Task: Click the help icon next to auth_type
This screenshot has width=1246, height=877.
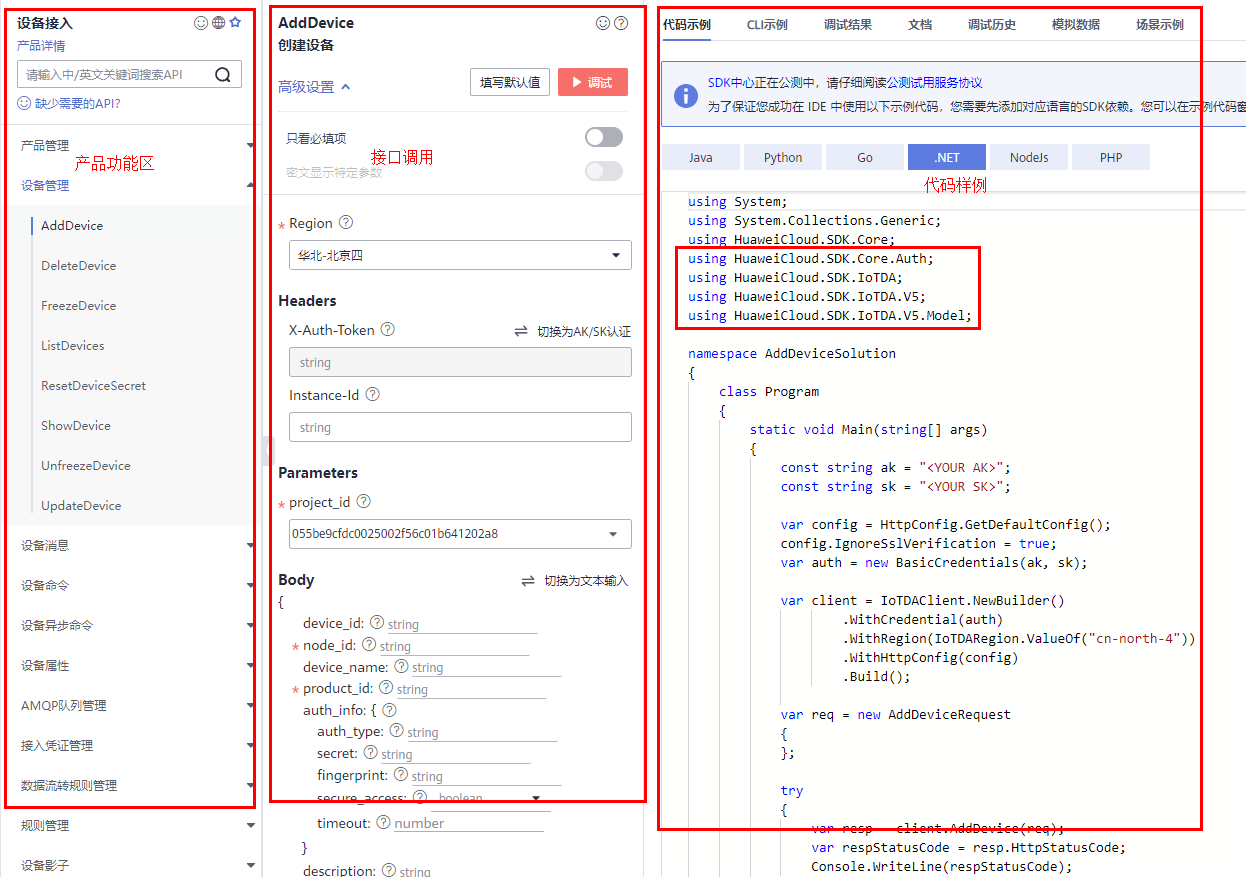Action: (396, 731)
